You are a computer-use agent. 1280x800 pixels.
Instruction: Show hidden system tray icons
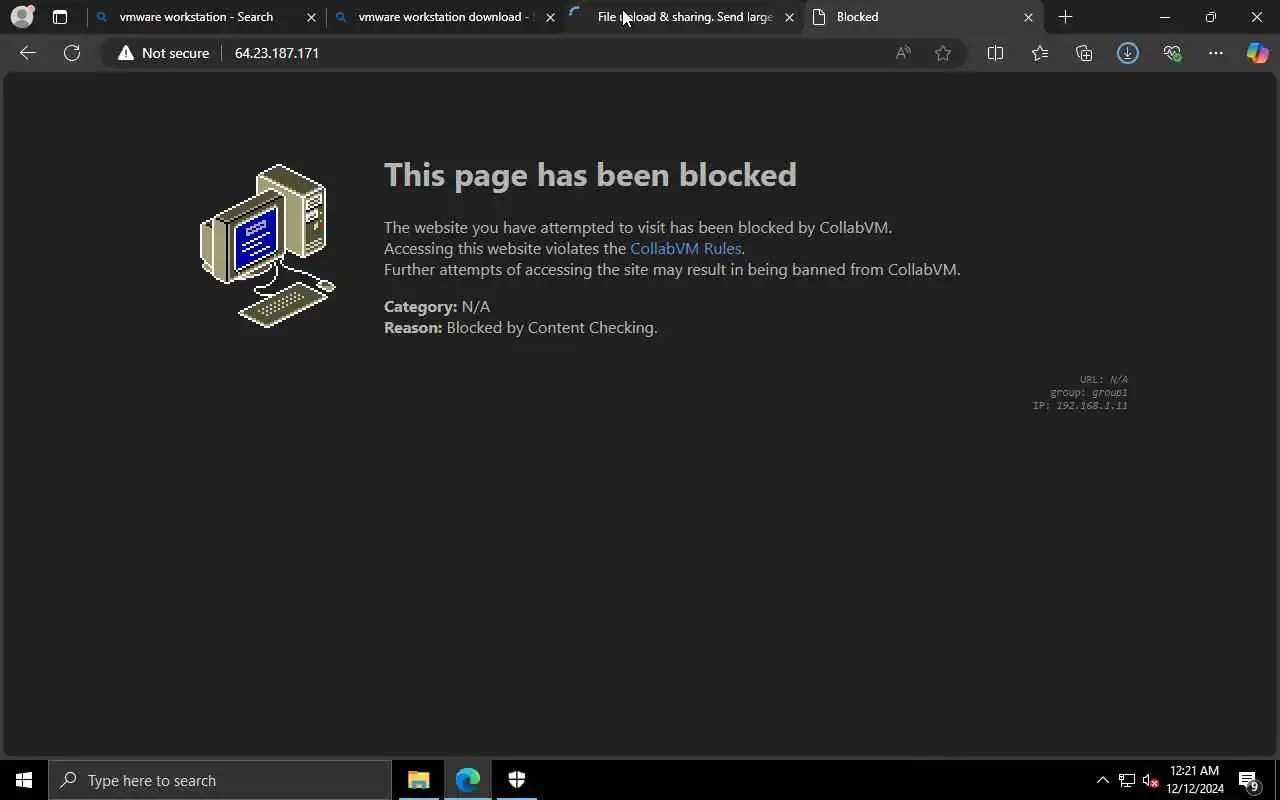(1102, 780)
